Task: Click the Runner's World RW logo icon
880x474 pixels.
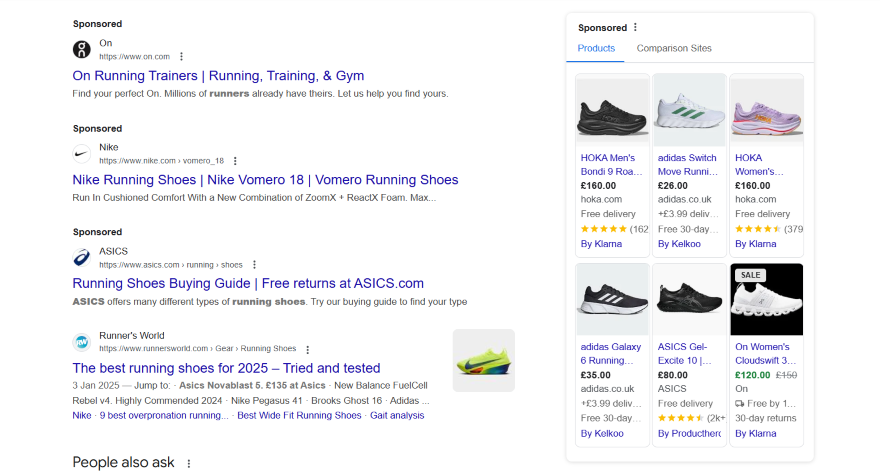Action: click(82, 342)
